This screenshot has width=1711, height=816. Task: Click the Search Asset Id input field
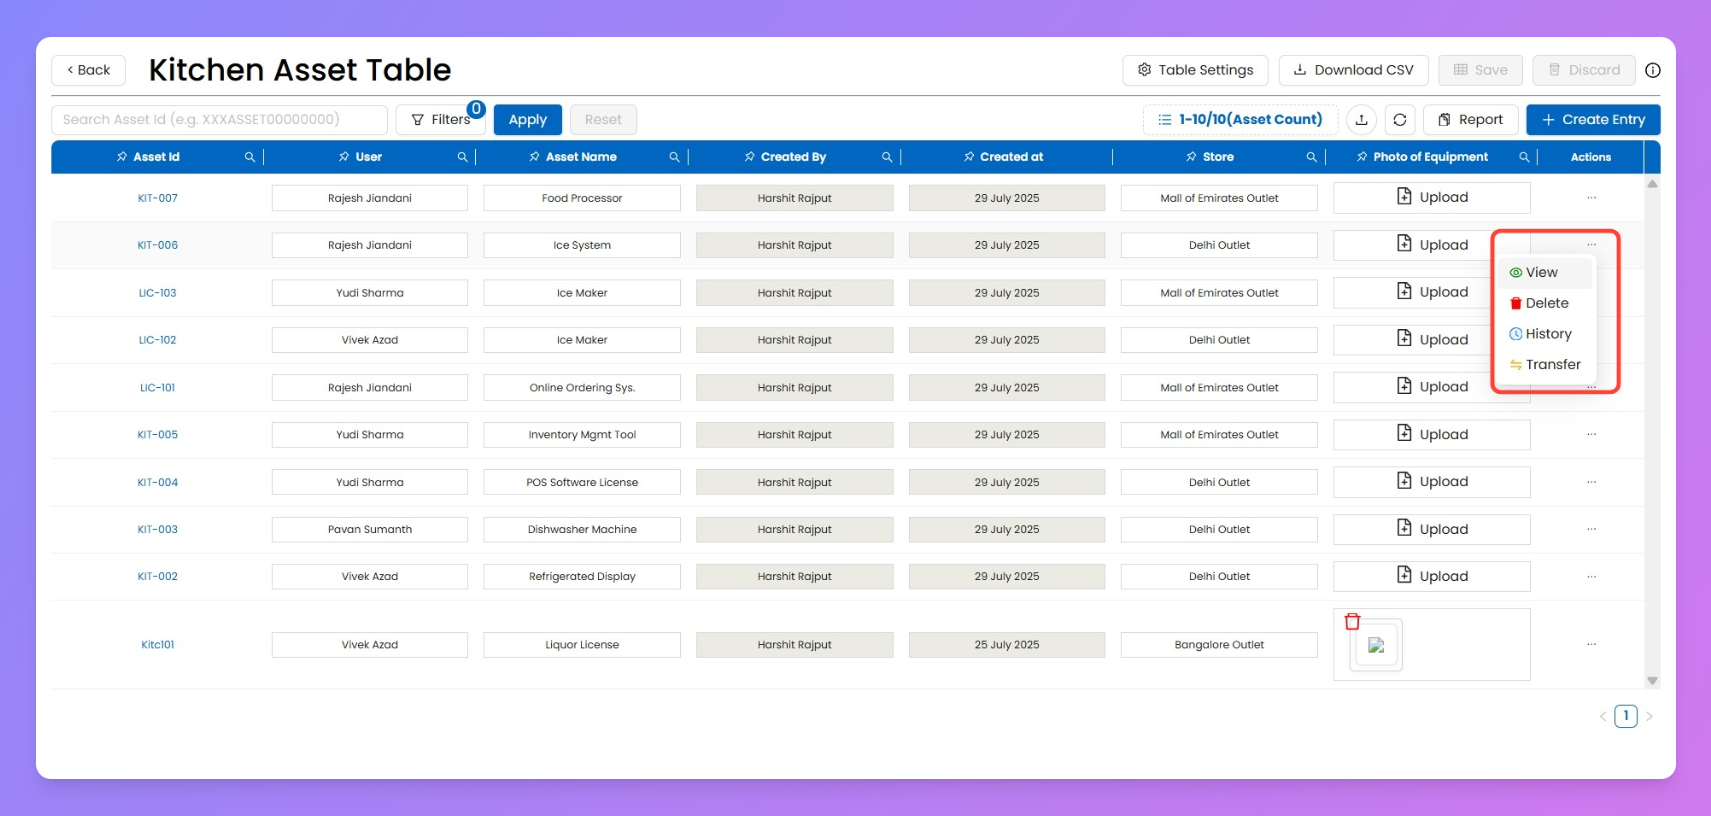pos(219,120)
